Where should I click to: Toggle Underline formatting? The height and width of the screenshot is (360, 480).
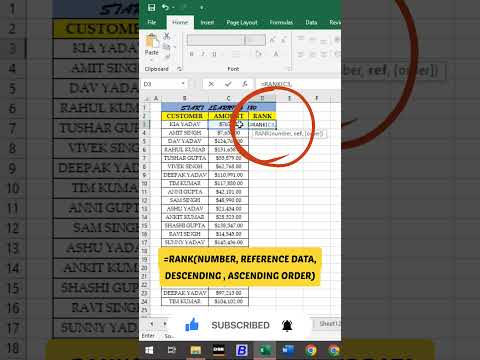(214, 54)
